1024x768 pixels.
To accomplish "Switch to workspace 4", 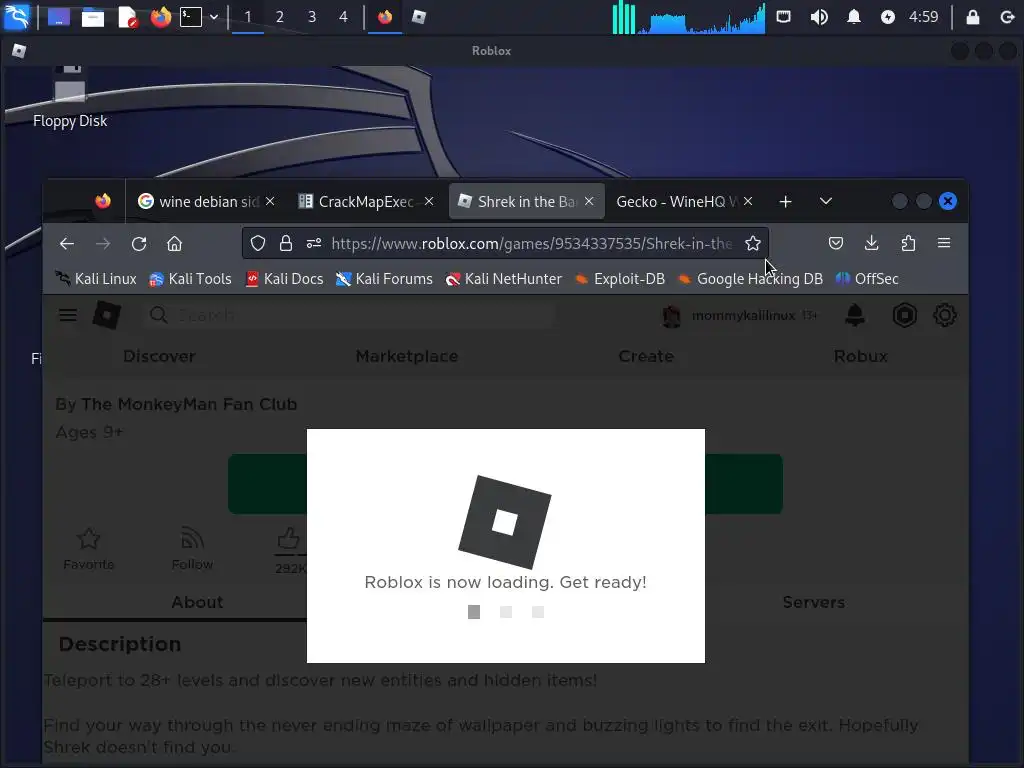I will (344, 17).
